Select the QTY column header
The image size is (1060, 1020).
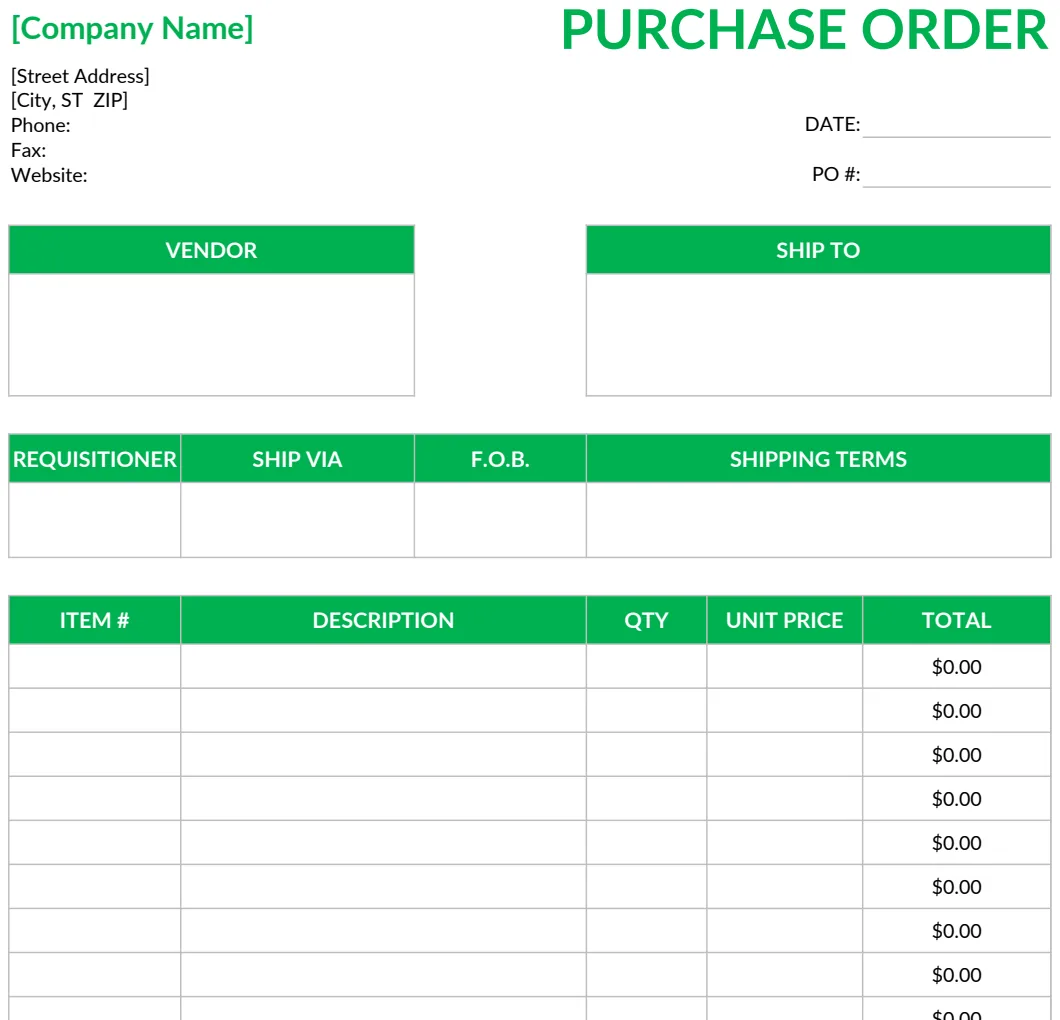[x=646, y=620]
